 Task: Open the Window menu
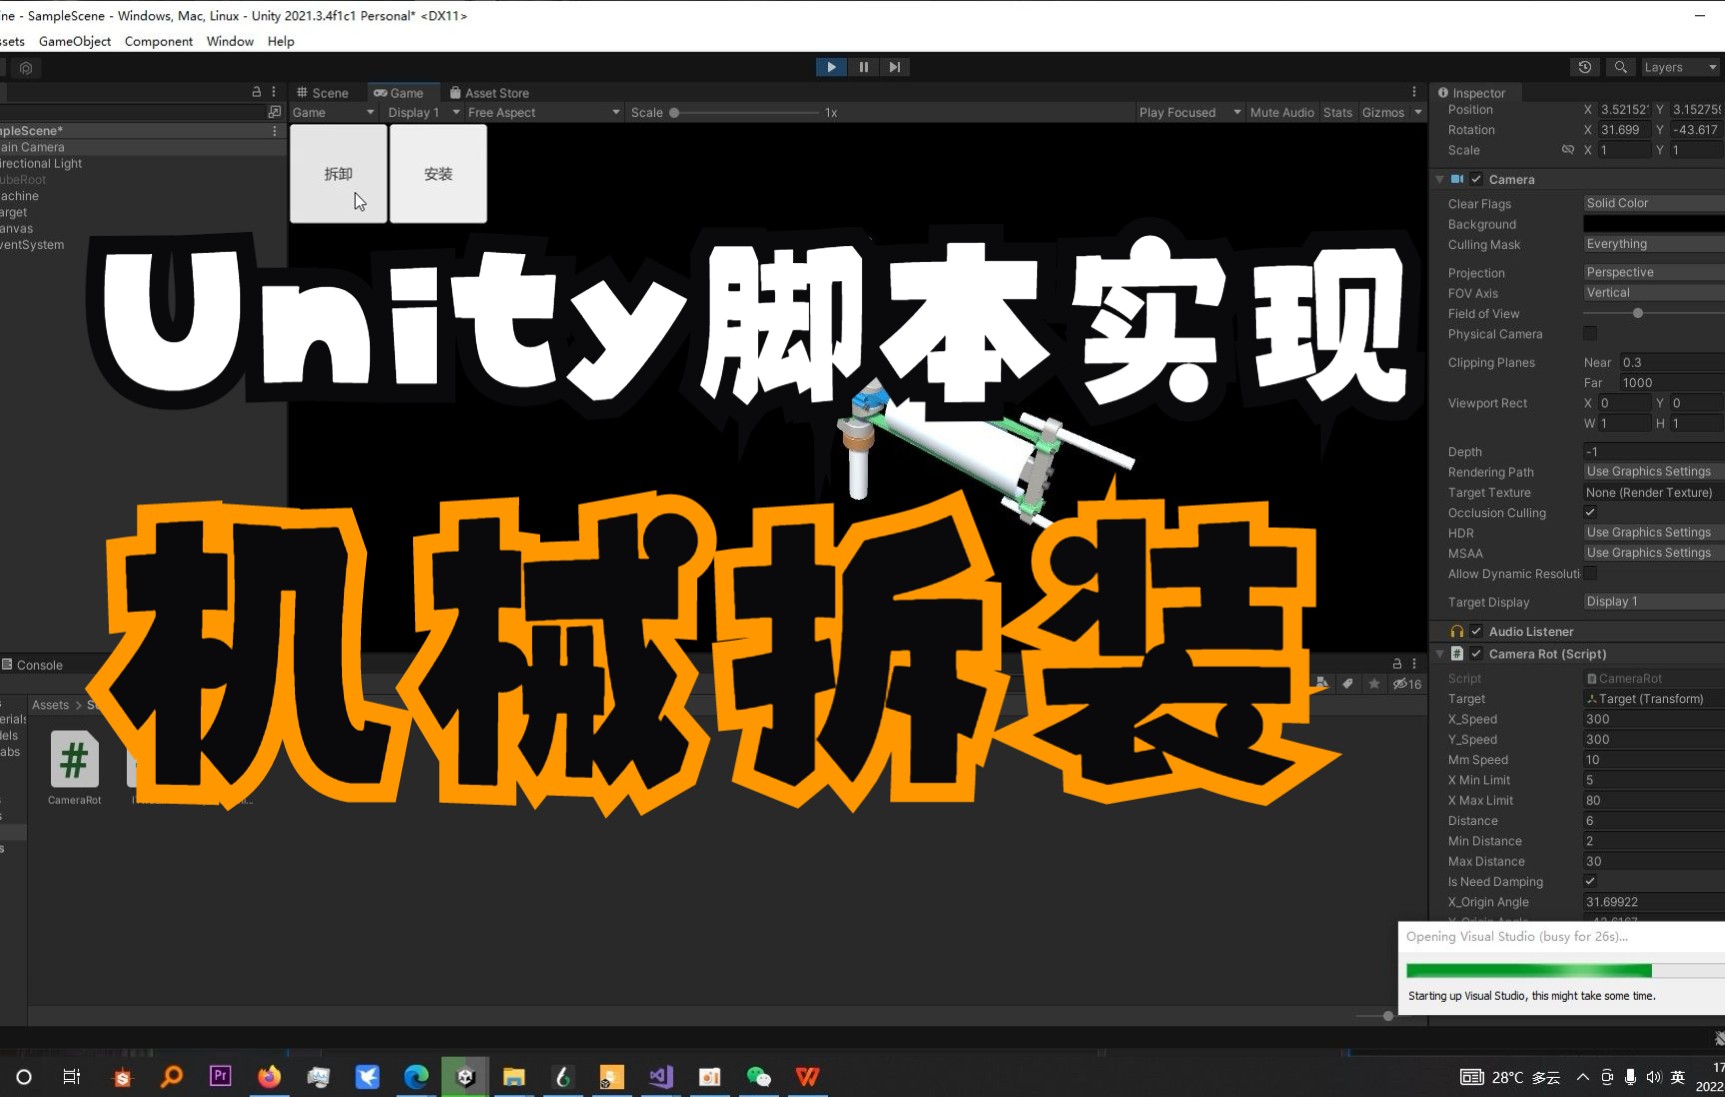230,41
